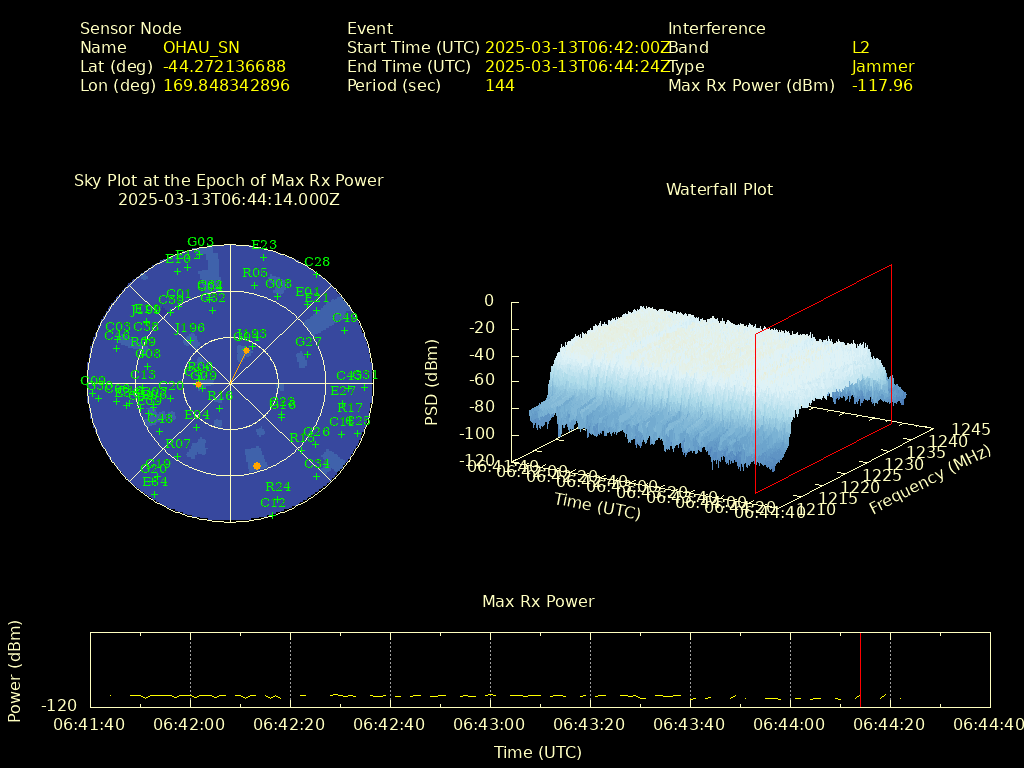This screenshot has width=1024, height=768.
Task: Click the latitude value -44.272136688
Action: pos(224,66)
